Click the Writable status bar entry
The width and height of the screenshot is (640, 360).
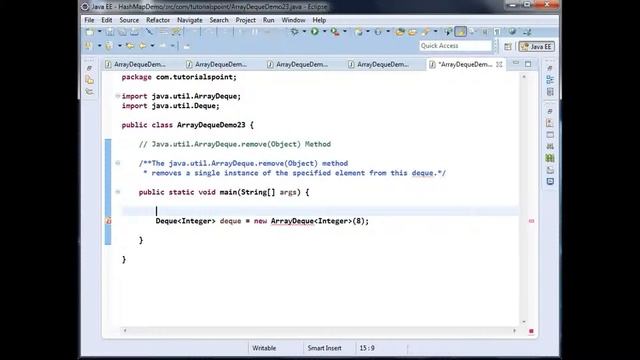click(x=264, y=348)
